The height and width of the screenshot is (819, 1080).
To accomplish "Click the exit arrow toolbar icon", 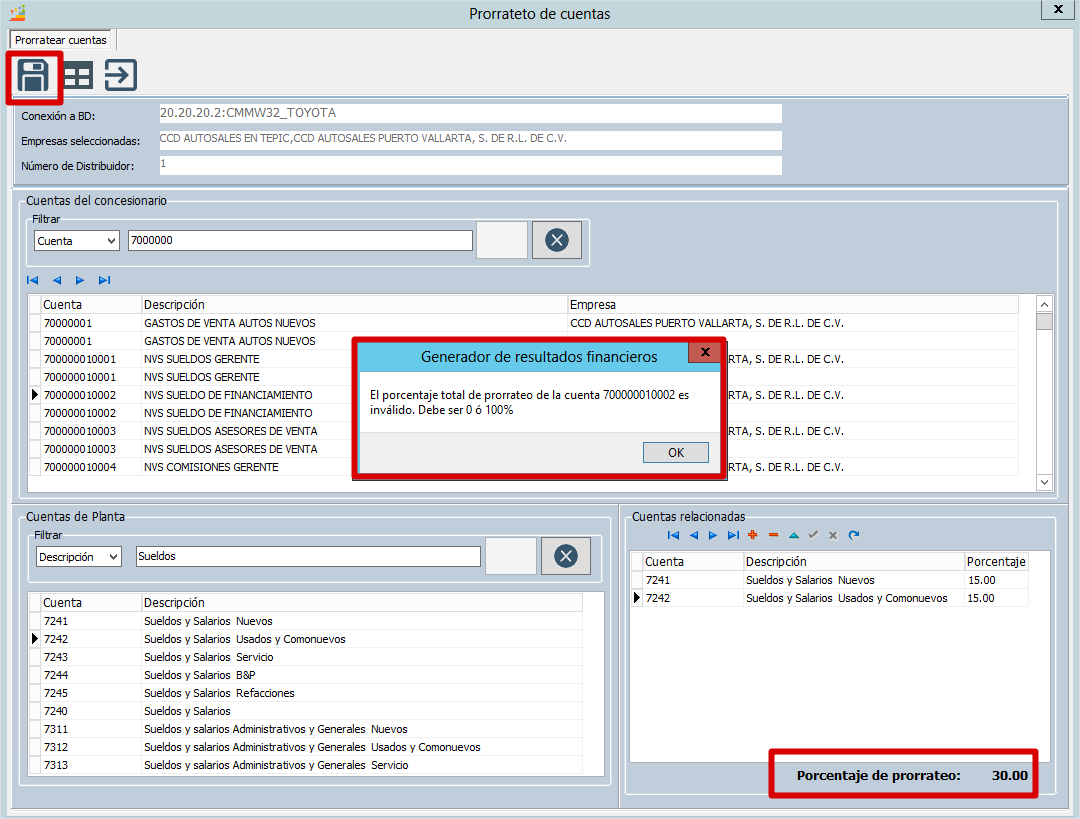I will pos(121,76).
